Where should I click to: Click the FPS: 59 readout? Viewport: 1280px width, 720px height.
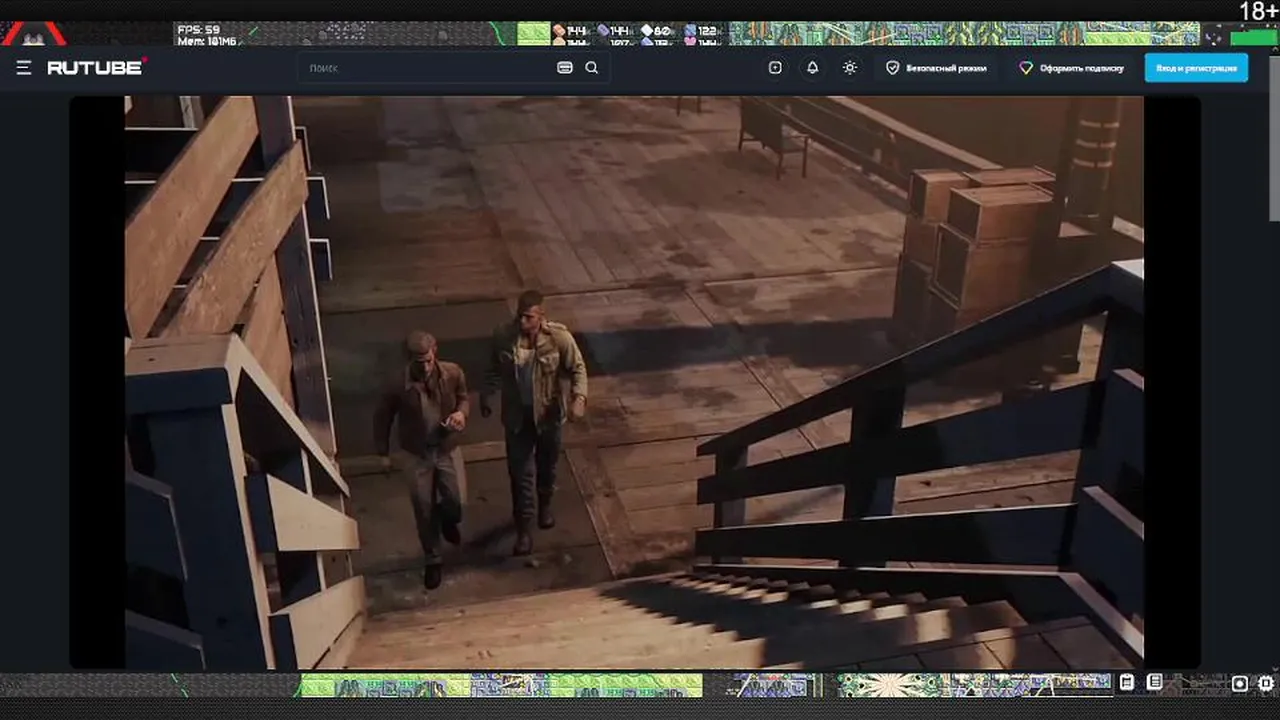tap(199, 30)
